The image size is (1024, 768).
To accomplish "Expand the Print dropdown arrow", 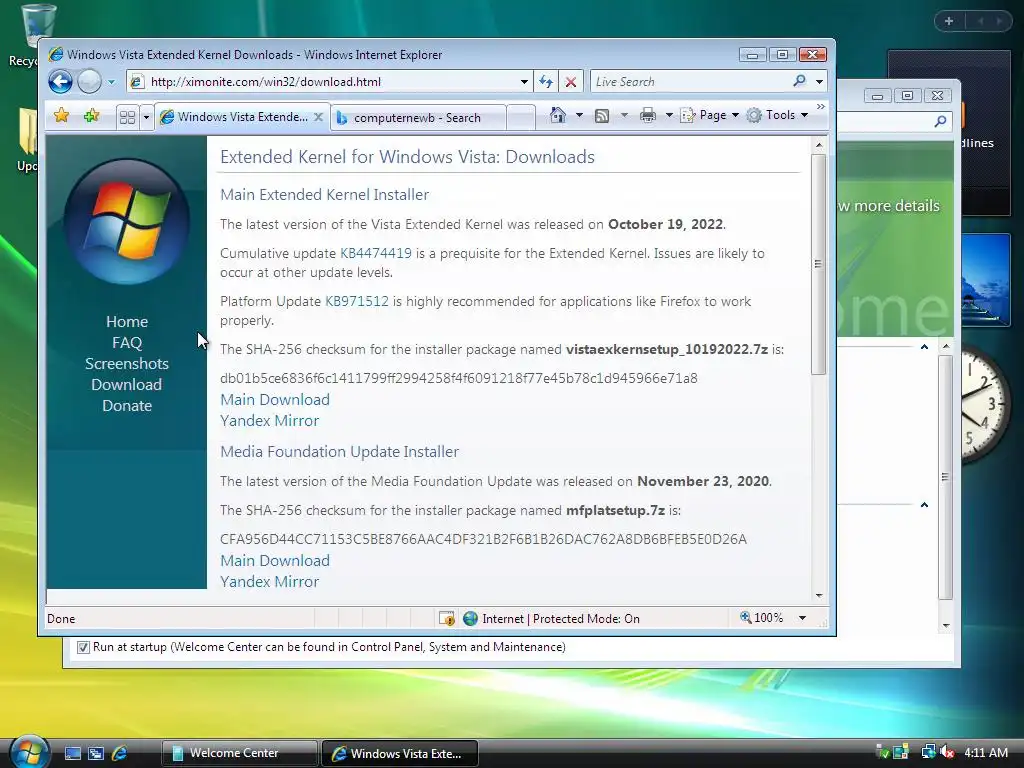I will [669, 115].
